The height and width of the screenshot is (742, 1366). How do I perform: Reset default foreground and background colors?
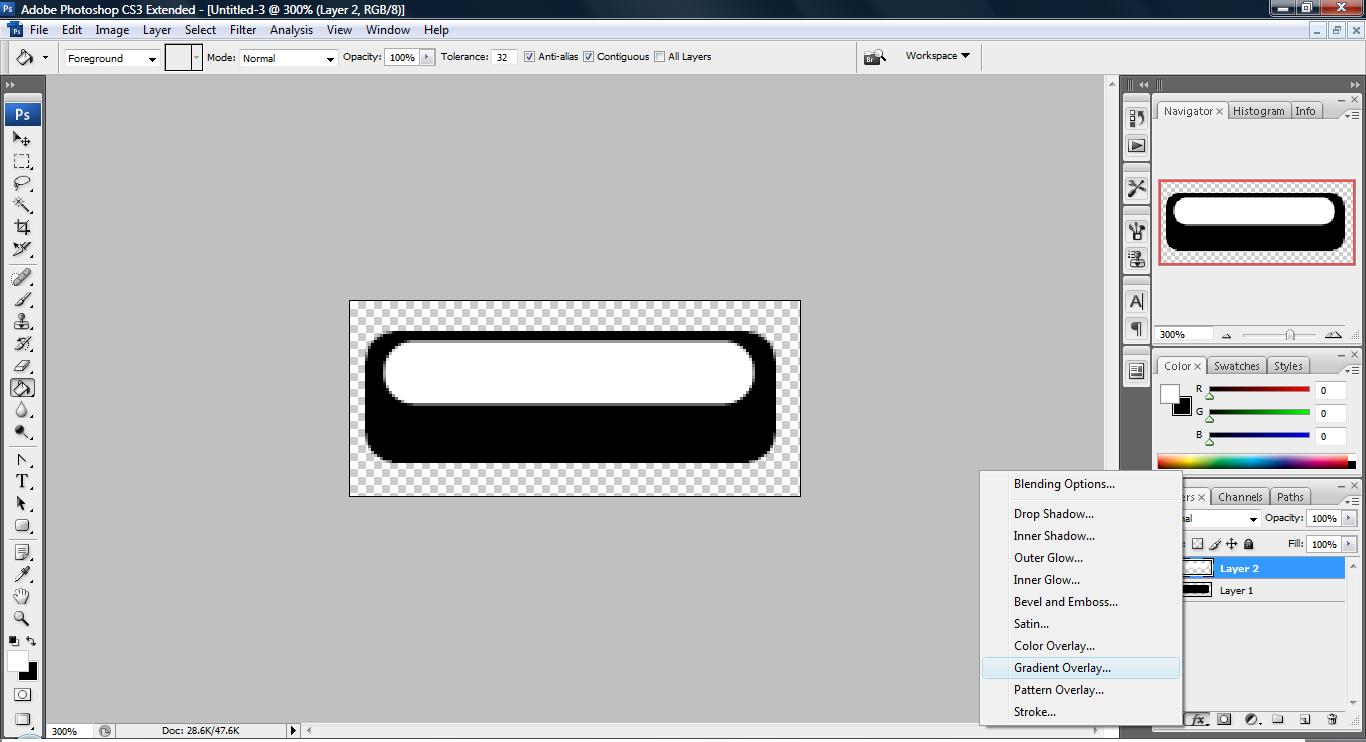point(13,641)
